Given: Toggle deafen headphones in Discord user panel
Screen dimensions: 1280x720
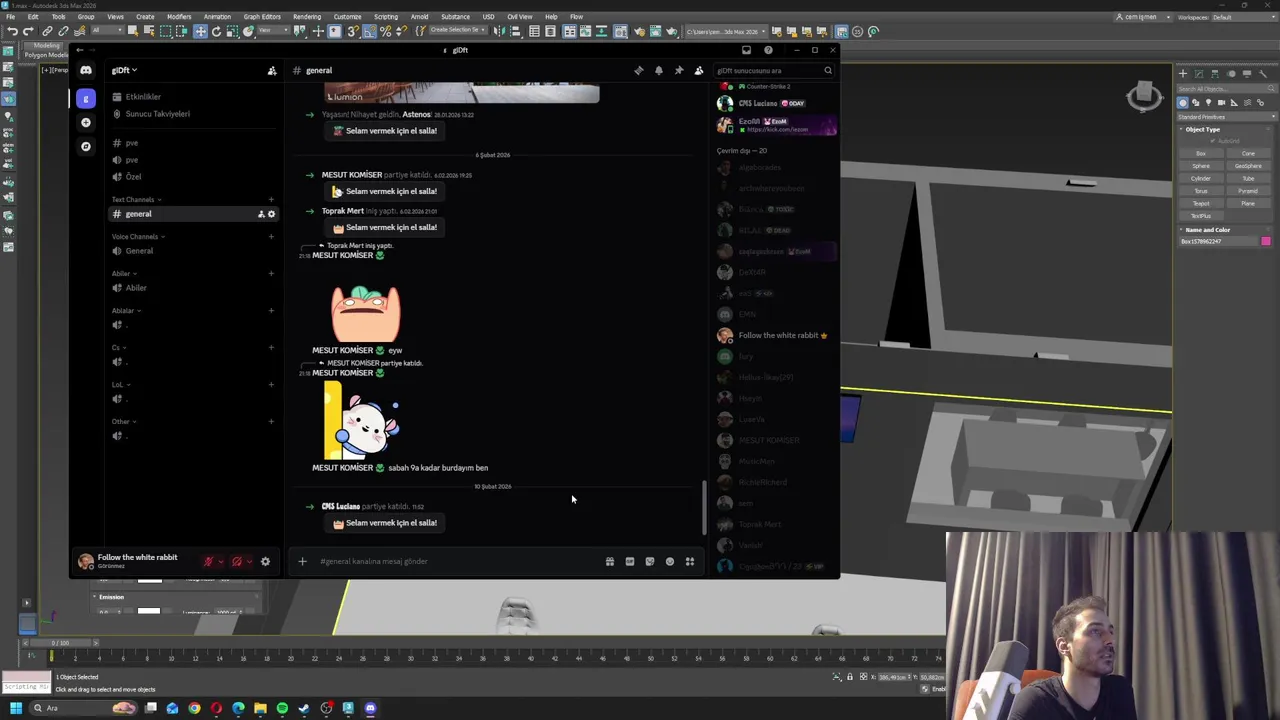Looking at the screenshot, I should [x=237, y=561].
